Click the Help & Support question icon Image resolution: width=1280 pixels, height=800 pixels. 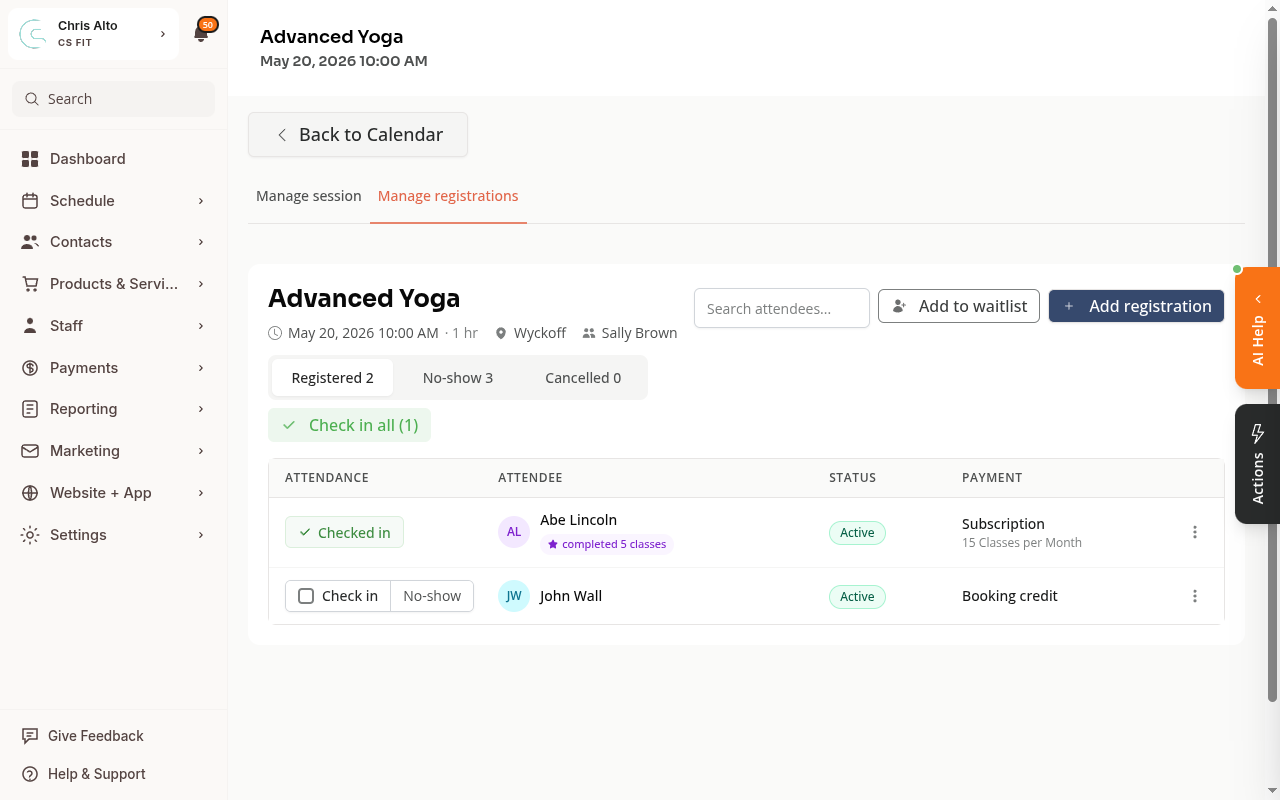[x=30, y=774]
